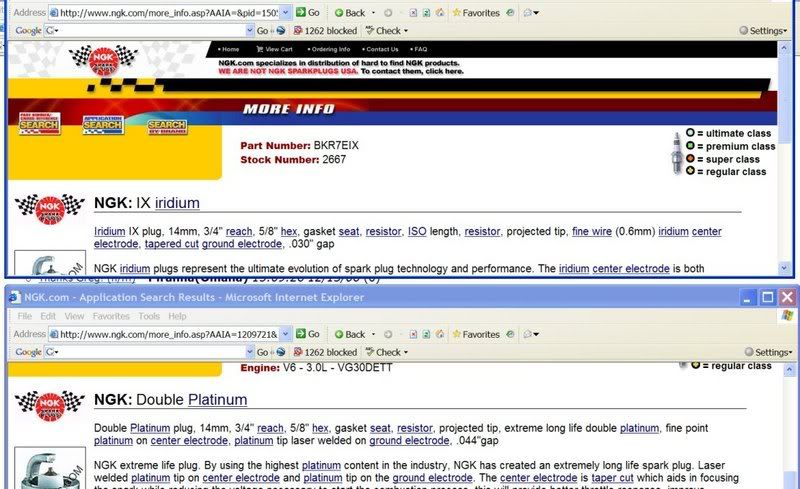Click Contact Us link in NGK navigation
The width and height of the screenshot is (800, 489).
pyautogui.click(x=380, y=49)
